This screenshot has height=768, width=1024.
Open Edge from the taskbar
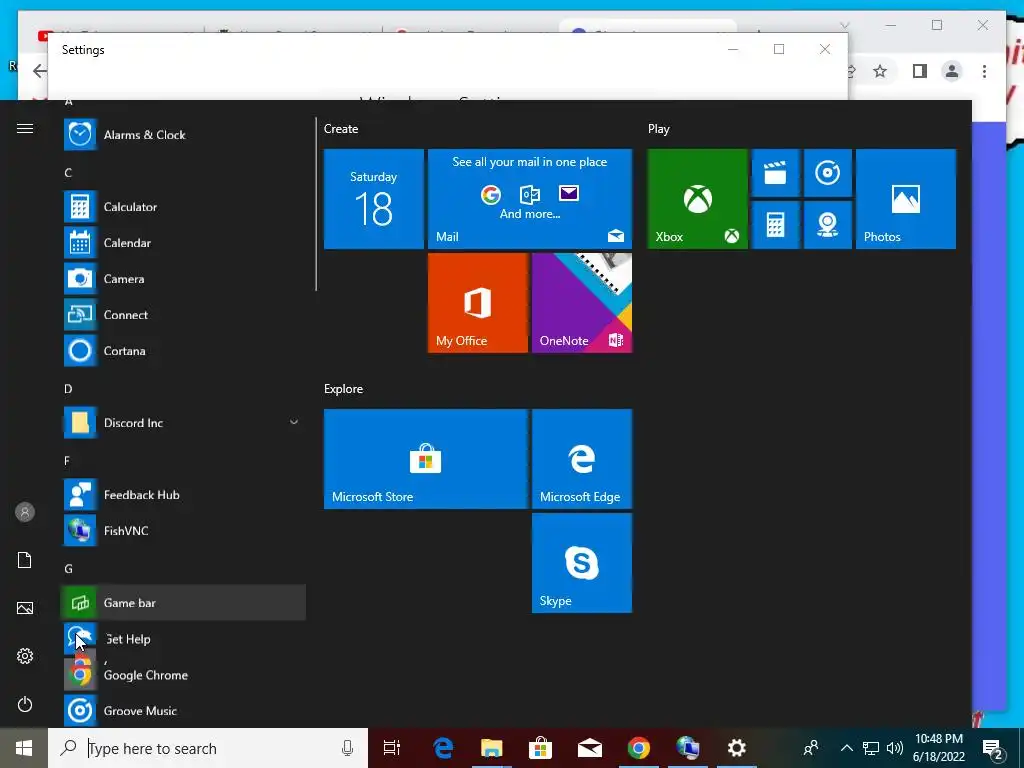[443, 748]
